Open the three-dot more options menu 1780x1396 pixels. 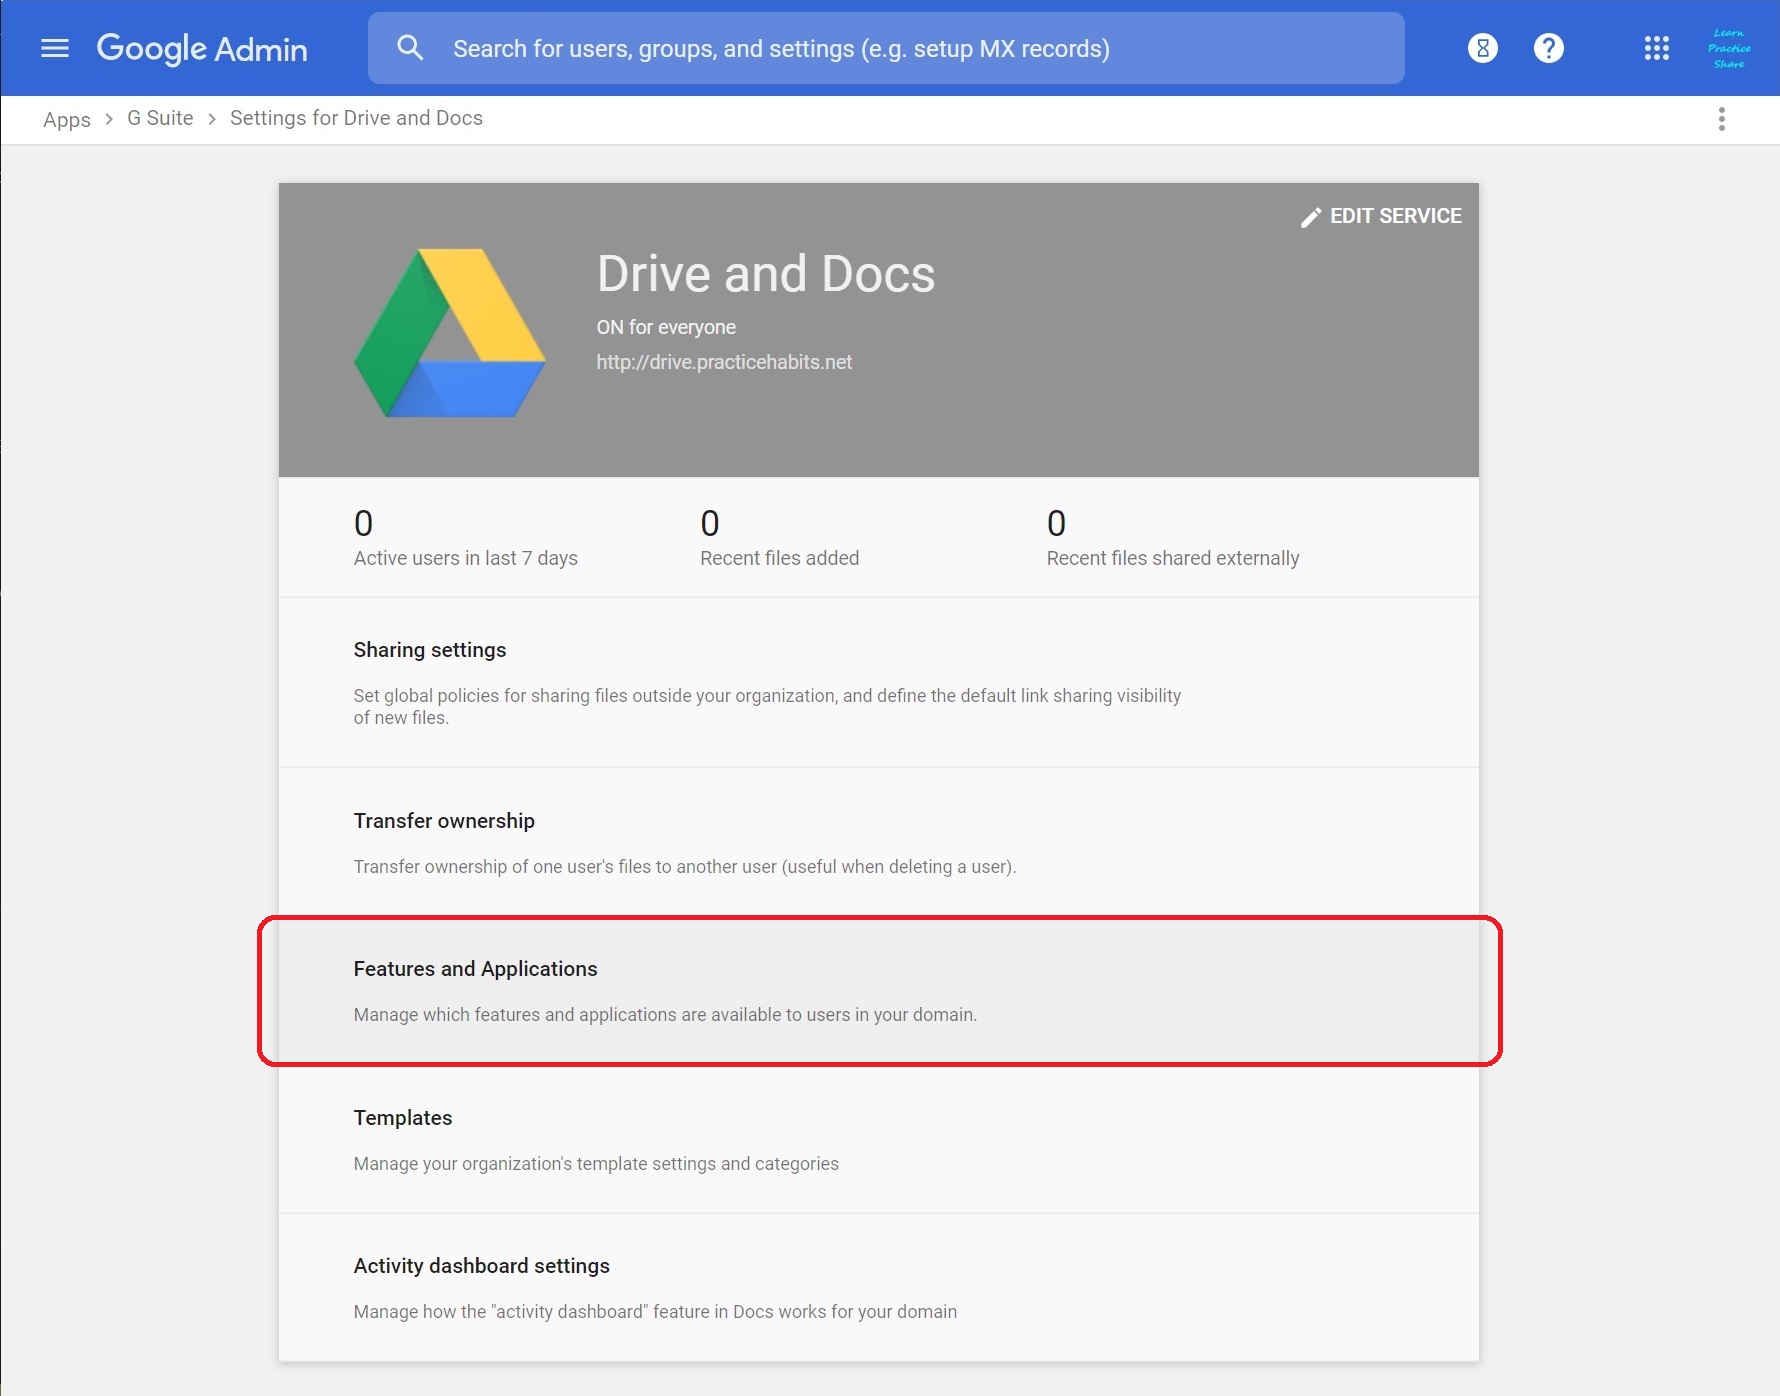pyautogui.click(x=1722, y=119)
